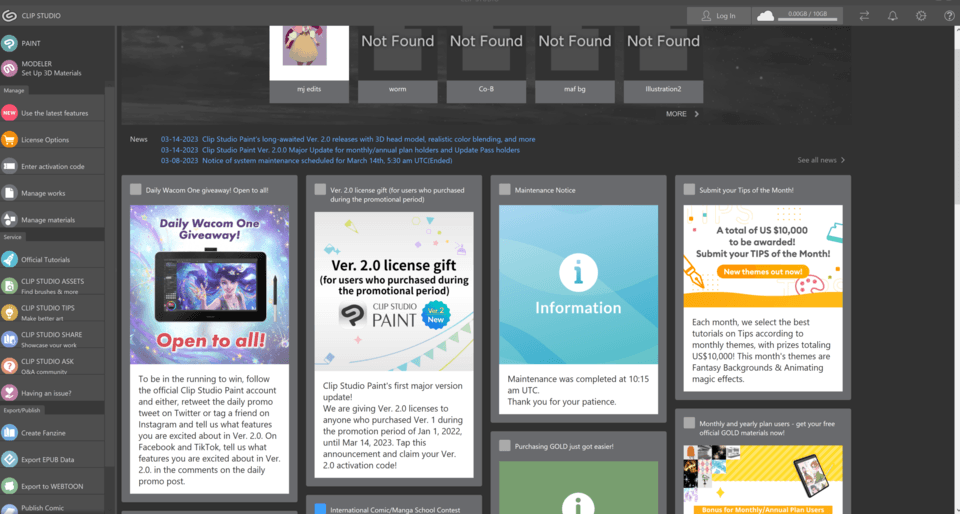The width and height of the screenshot is (960, 514).
Task: Select Use the latest features label
Action: [x=54, y=113]
